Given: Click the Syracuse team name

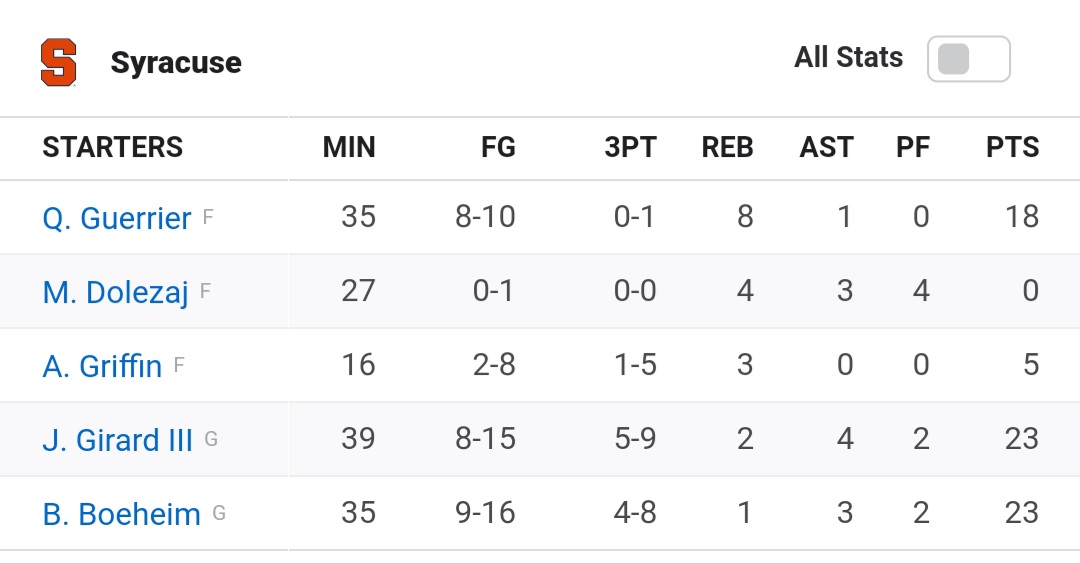Looking at the screenshot, I should pyautogui.click(x=176, y=63).
